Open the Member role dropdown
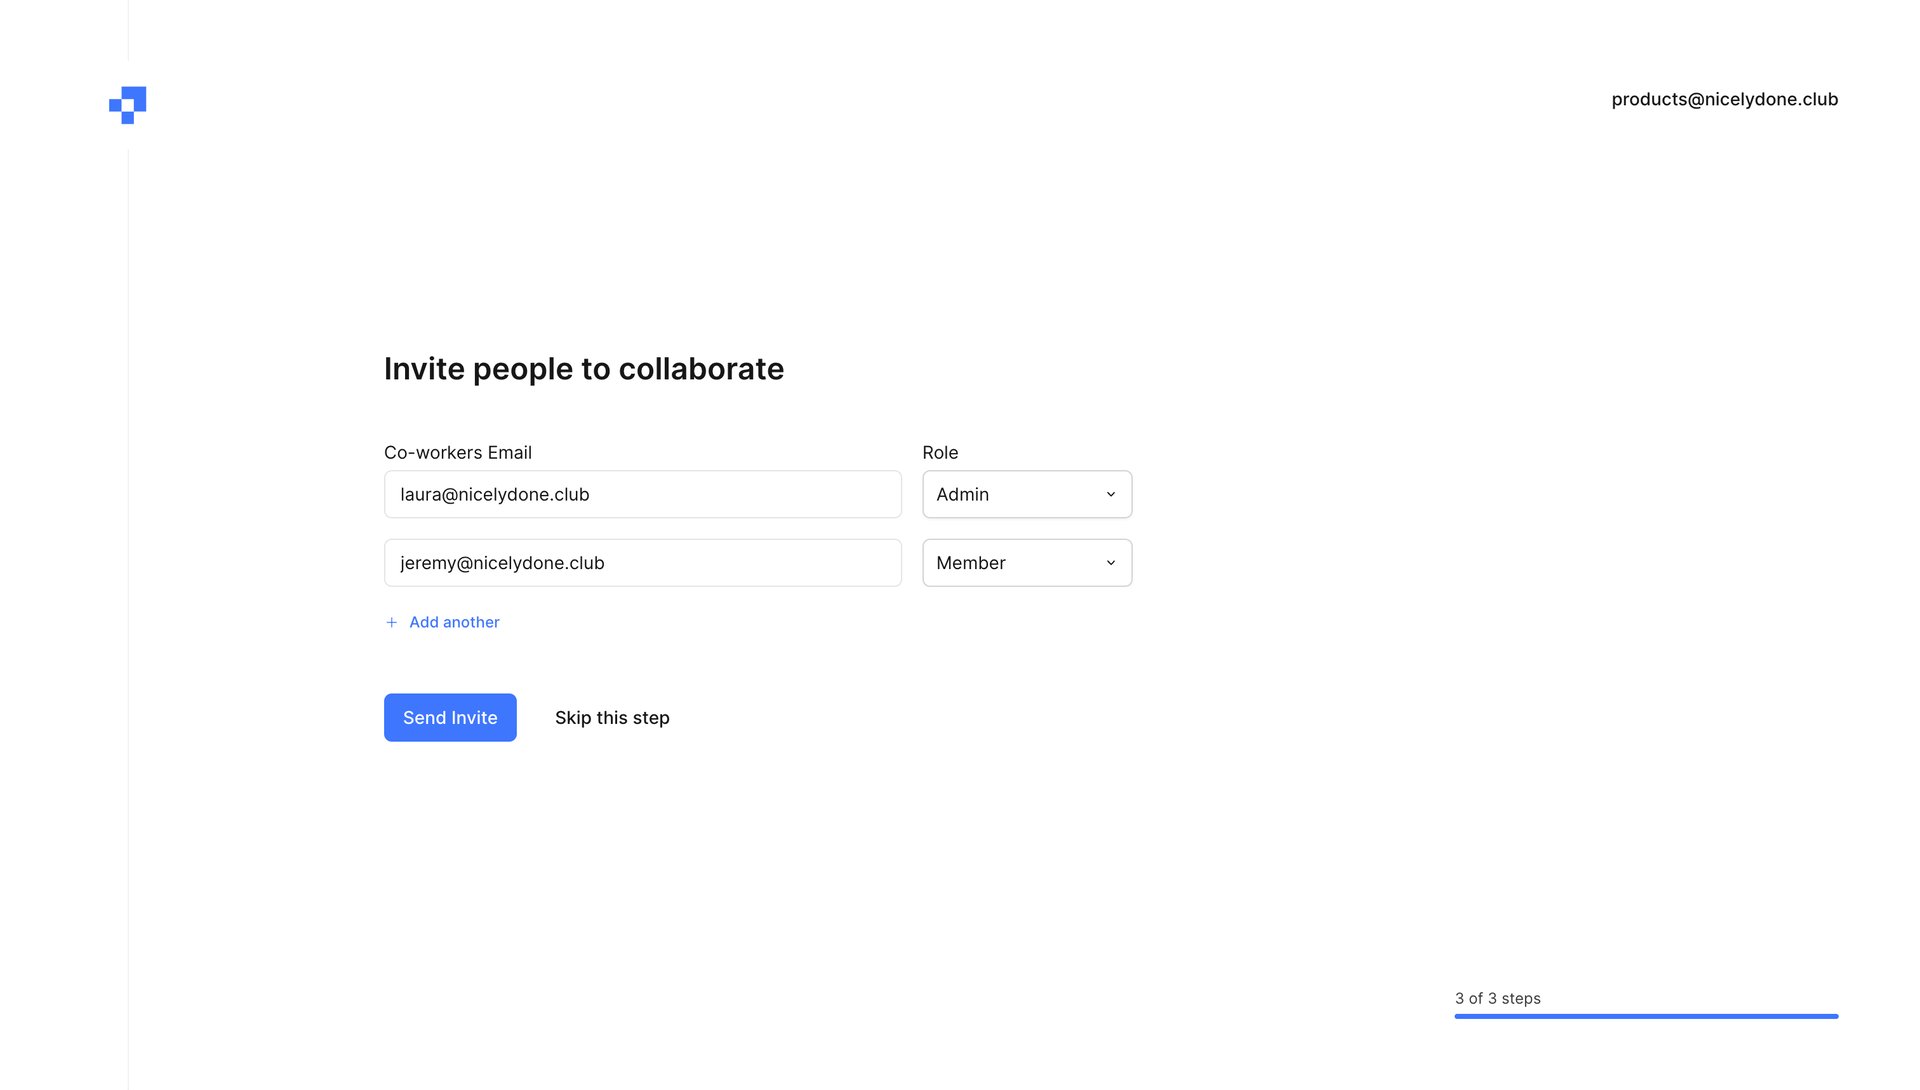 coord(1026,563)
